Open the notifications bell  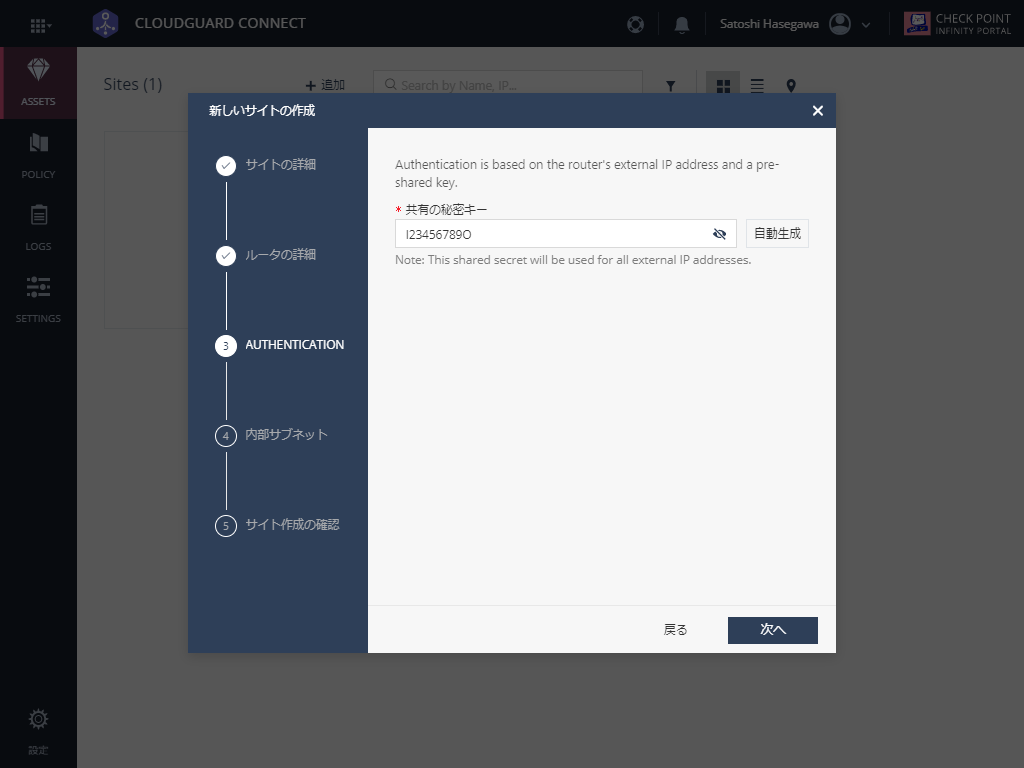click(x=681, y=25)
